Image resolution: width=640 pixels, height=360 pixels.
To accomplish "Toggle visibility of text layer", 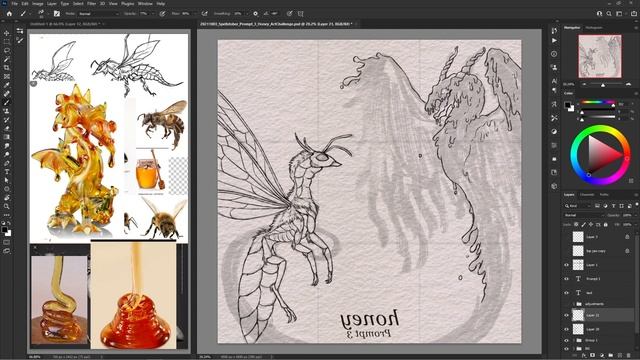I will click(567, 293).
